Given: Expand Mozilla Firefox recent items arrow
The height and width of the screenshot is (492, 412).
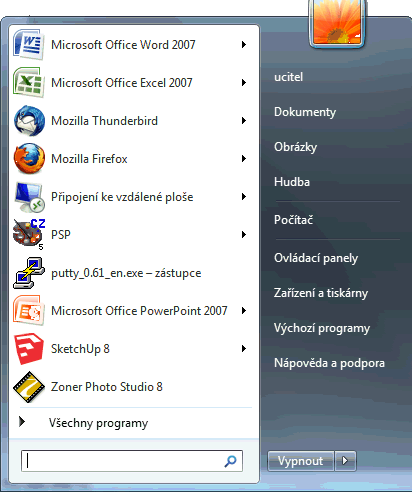Looking at the screenshot, I should (244, 159).
